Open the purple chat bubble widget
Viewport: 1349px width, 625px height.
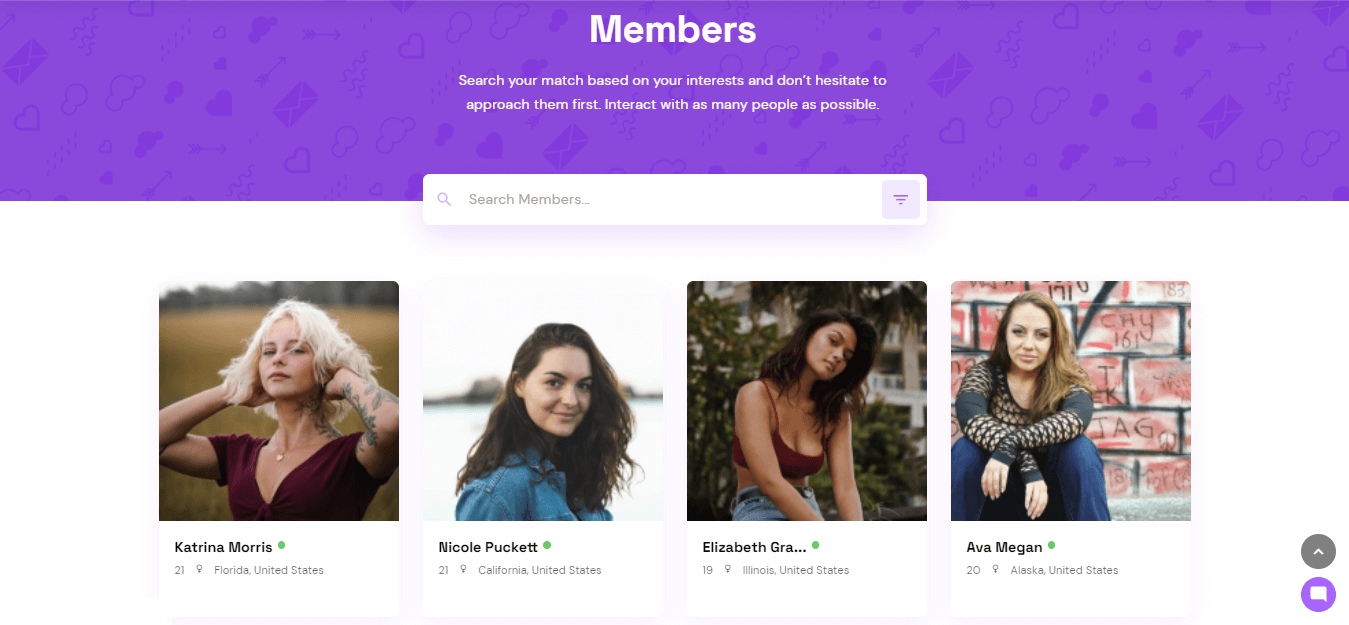coord(1318,594)
